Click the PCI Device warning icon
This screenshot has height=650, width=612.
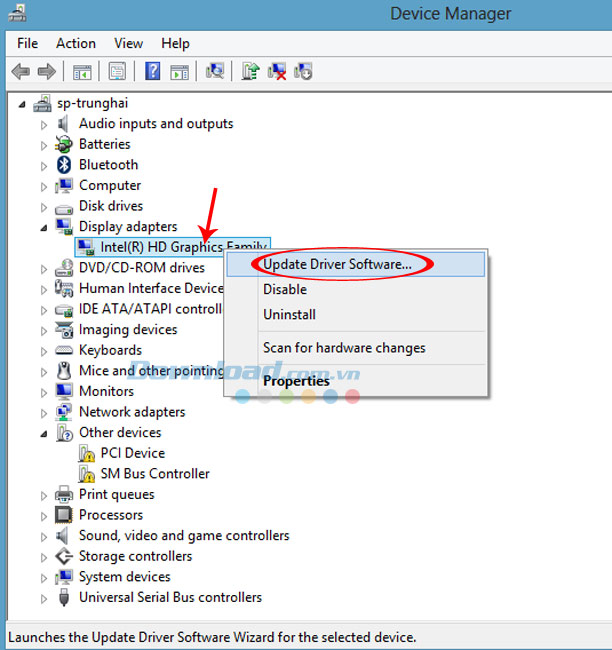(x=86, y=453)
